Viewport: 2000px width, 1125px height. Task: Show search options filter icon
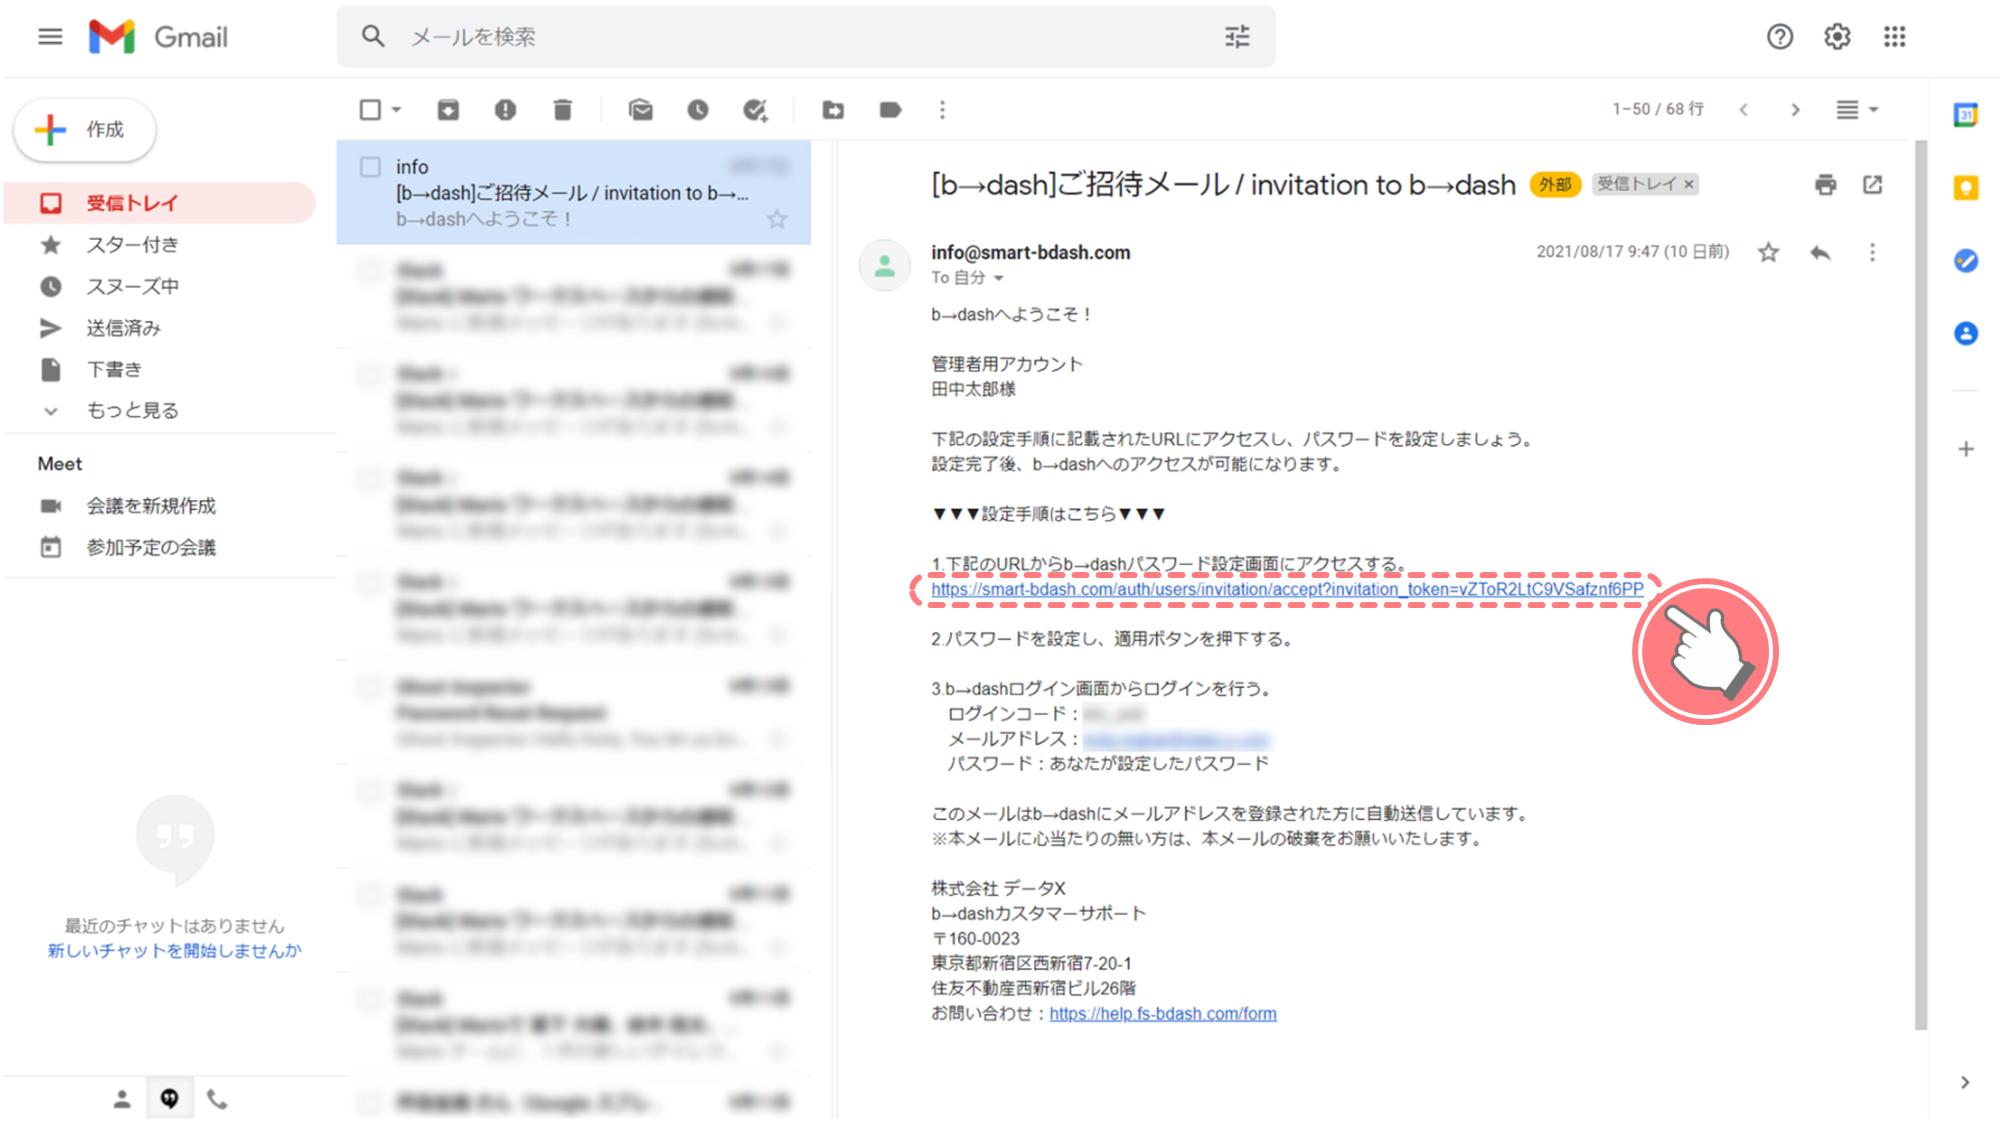coord(1237,37)
